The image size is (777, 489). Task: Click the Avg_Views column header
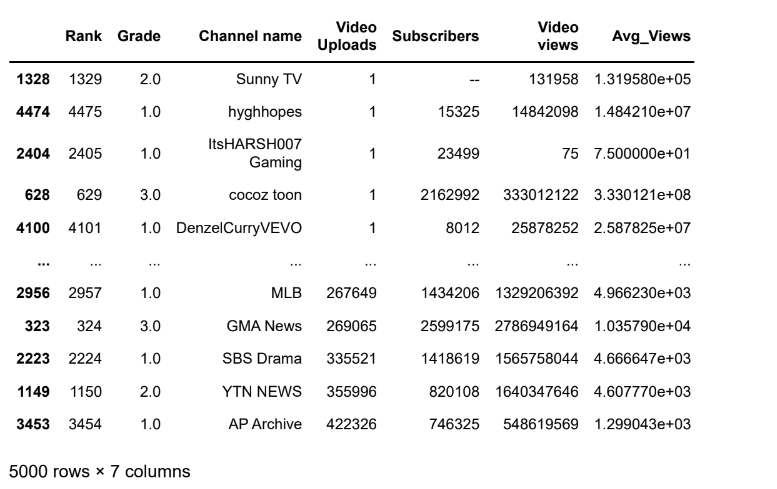(651, 36)
